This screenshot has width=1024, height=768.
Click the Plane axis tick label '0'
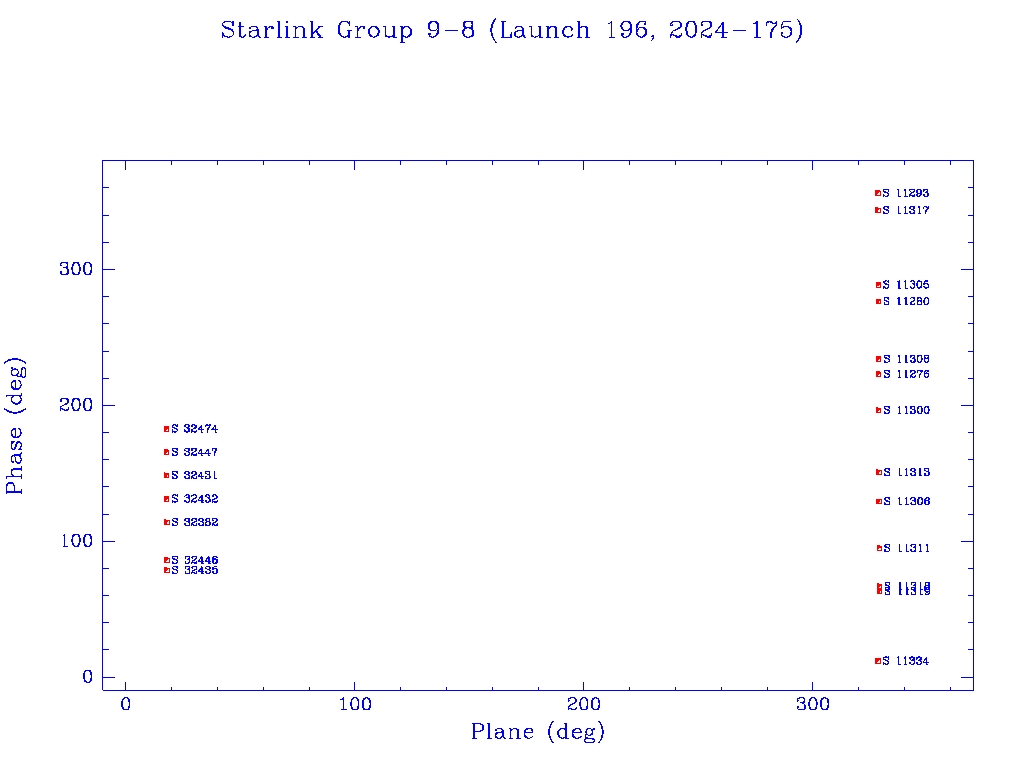pyautogui.click(x=125, y=704)
